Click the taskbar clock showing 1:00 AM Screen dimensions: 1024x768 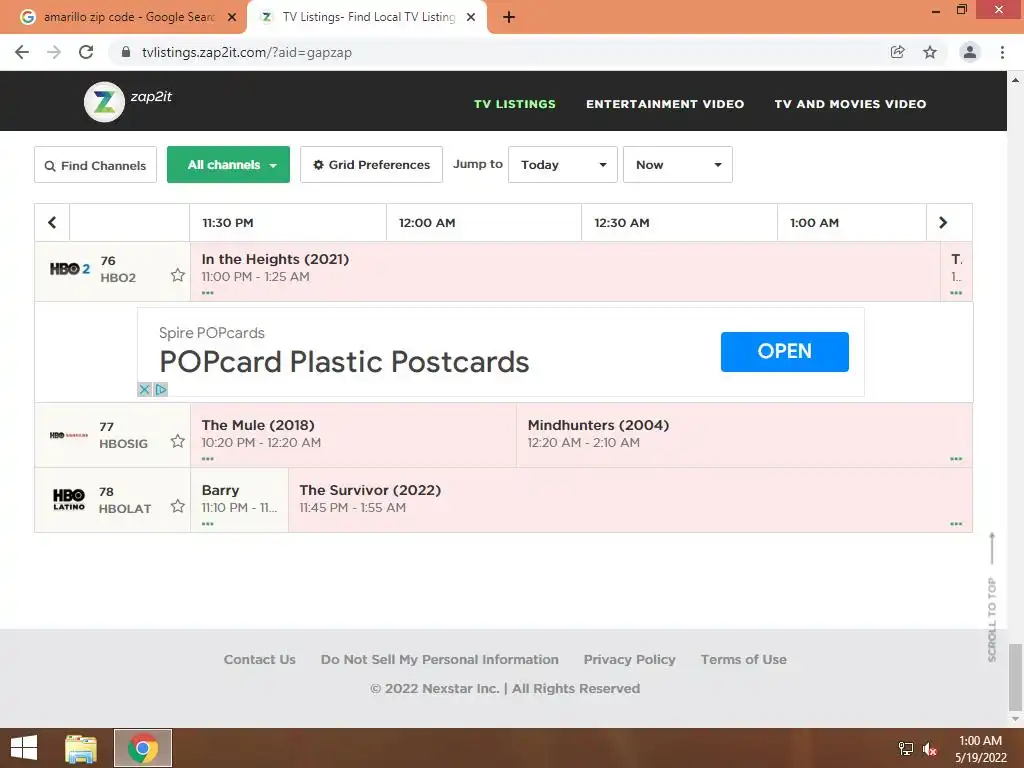coord(980,741)
